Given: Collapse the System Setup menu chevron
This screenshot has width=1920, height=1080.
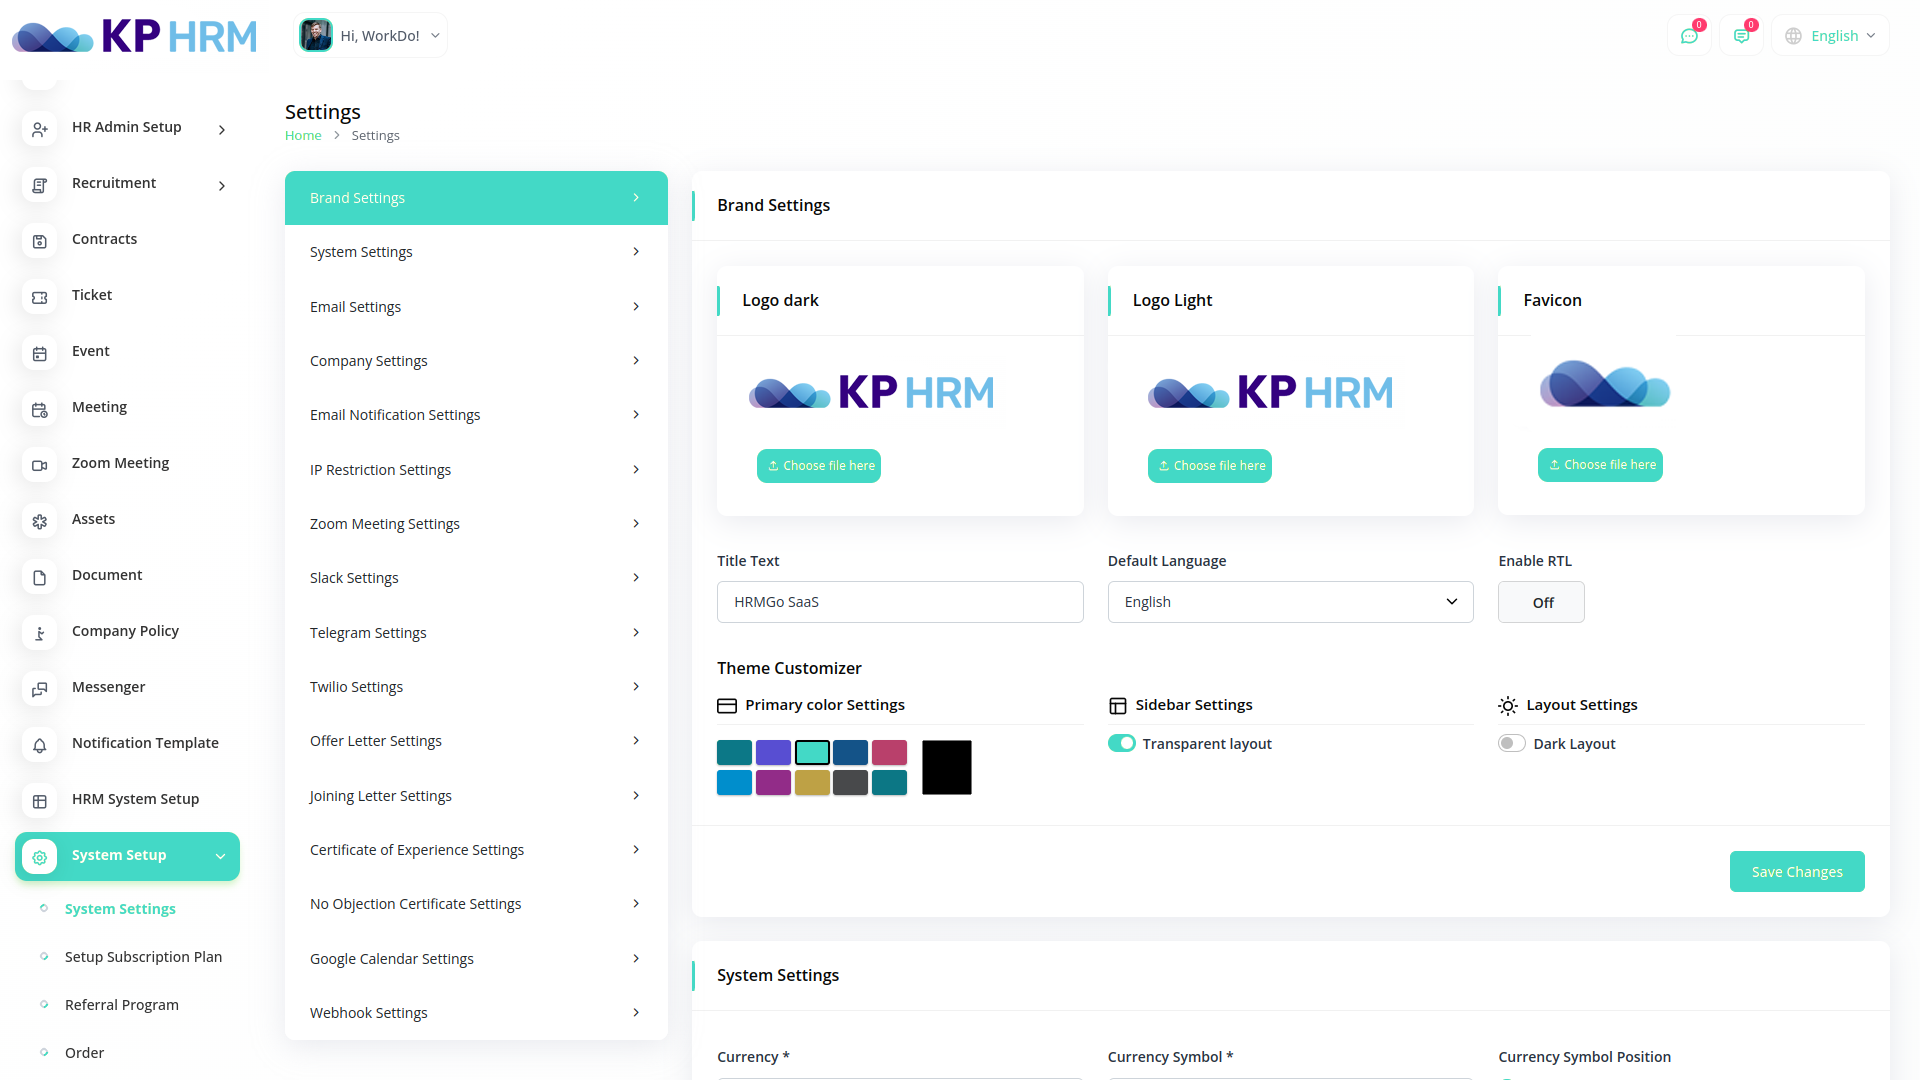Looking at the screenshot, I should (221, 856).
